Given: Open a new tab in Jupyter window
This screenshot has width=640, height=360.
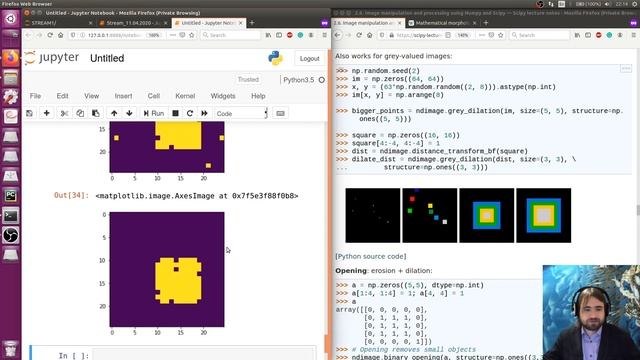Looking at the screenshot, I should tap(252, 23).
